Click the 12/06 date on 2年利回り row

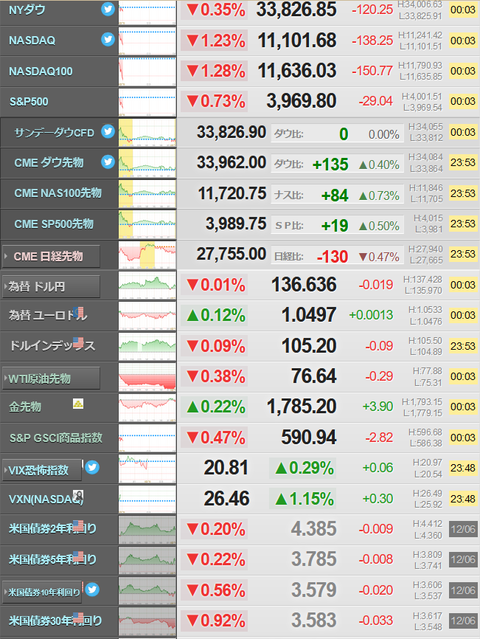tap(463, 529)
